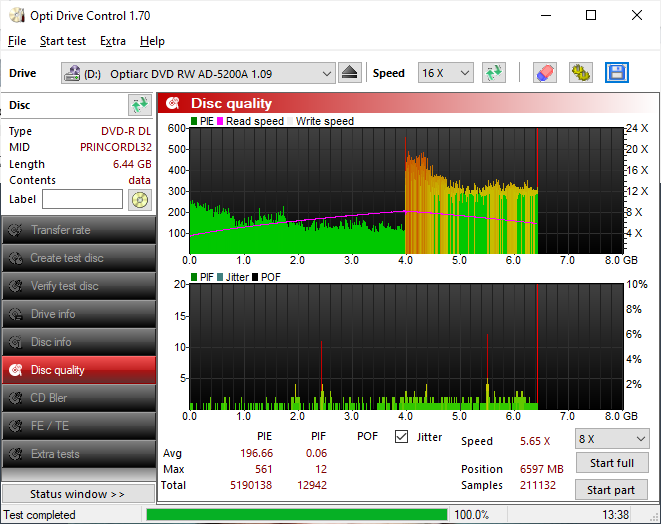The width and height of the screenshot is (661, 524).
Task: Click the Disc info sidebar icon
Action: [15, 342]
